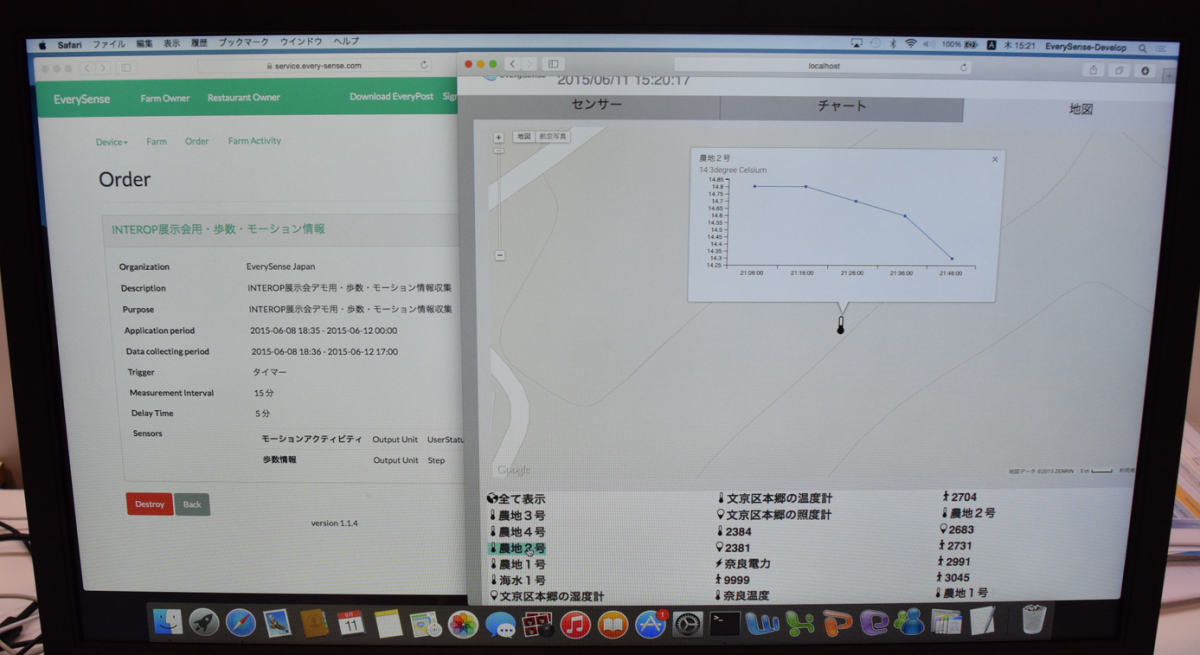Open the ファイル menu
Image resolution: width=1200 pixels, height=655 pixels.
[109, 44]
